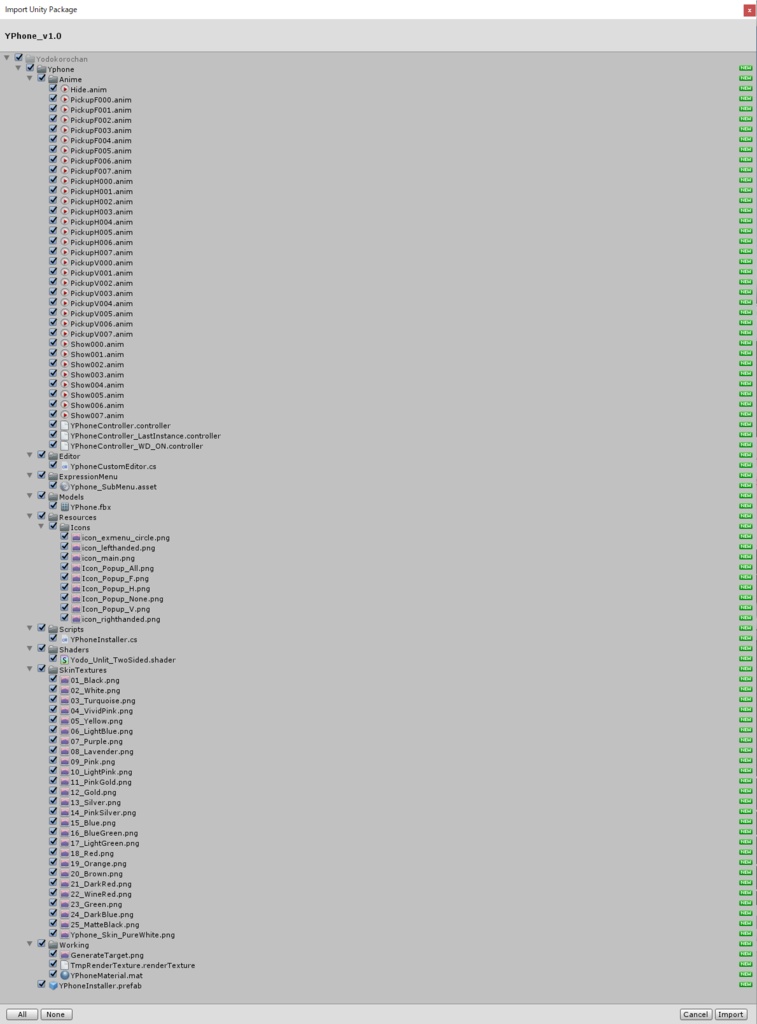The height and width of the screenshot is (1024, 757).
Task: Collapse the Yphone folder
Action: click(x=18, y=69)
